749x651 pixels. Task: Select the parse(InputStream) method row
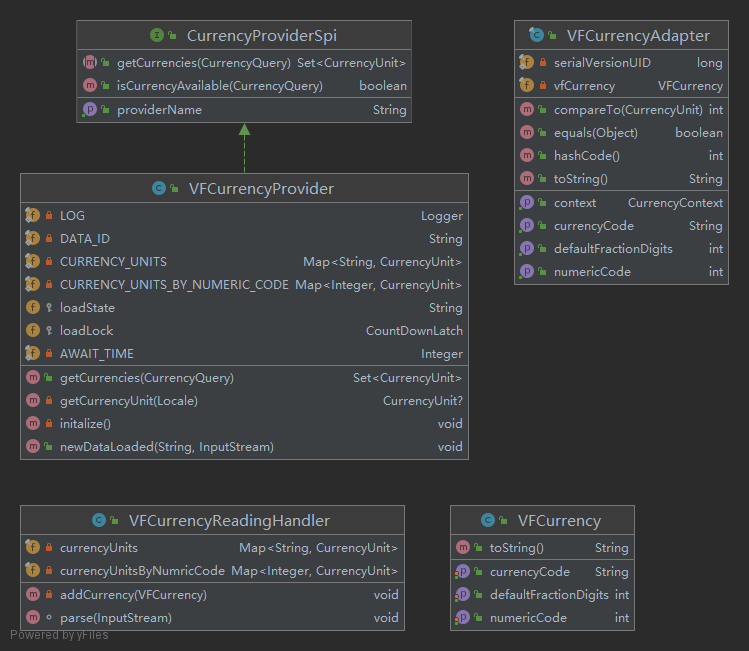[213, 618]
